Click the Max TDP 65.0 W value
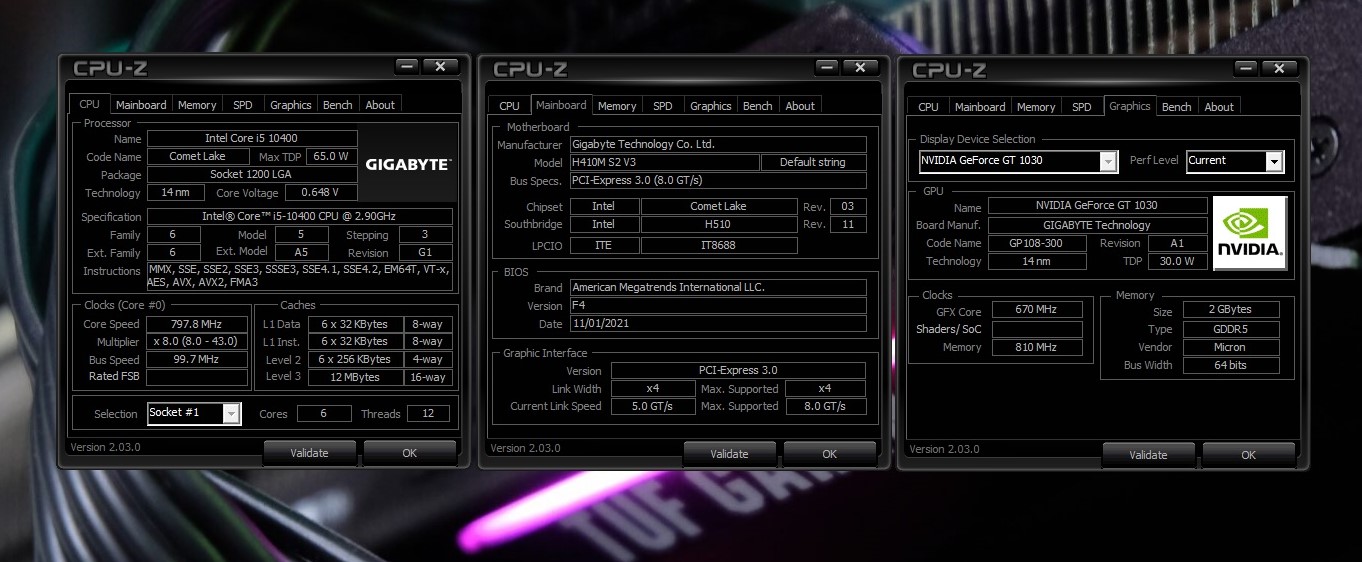Image resolution: width=1362 pixels, height=562 pixels. (330, 157)
